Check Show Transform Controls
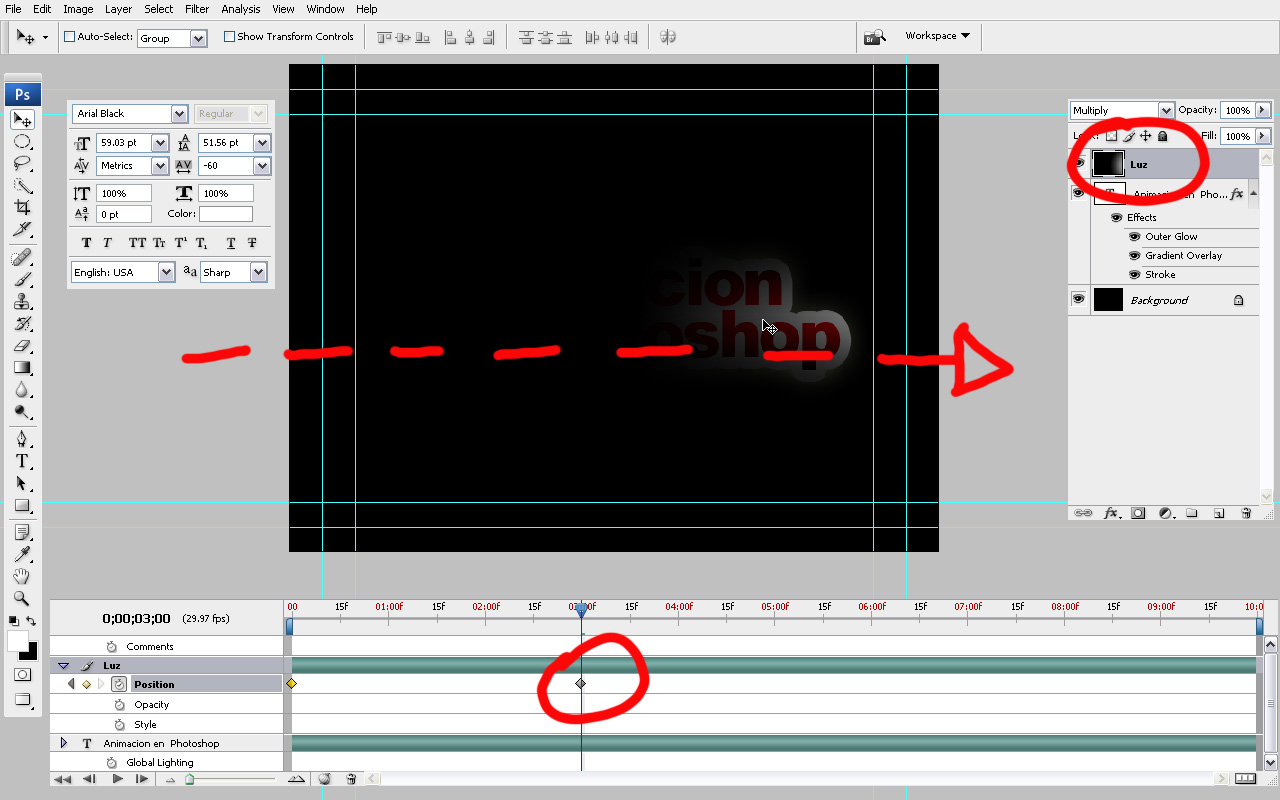This screenshot has height=800, width=1280. [x=229, y=37]
